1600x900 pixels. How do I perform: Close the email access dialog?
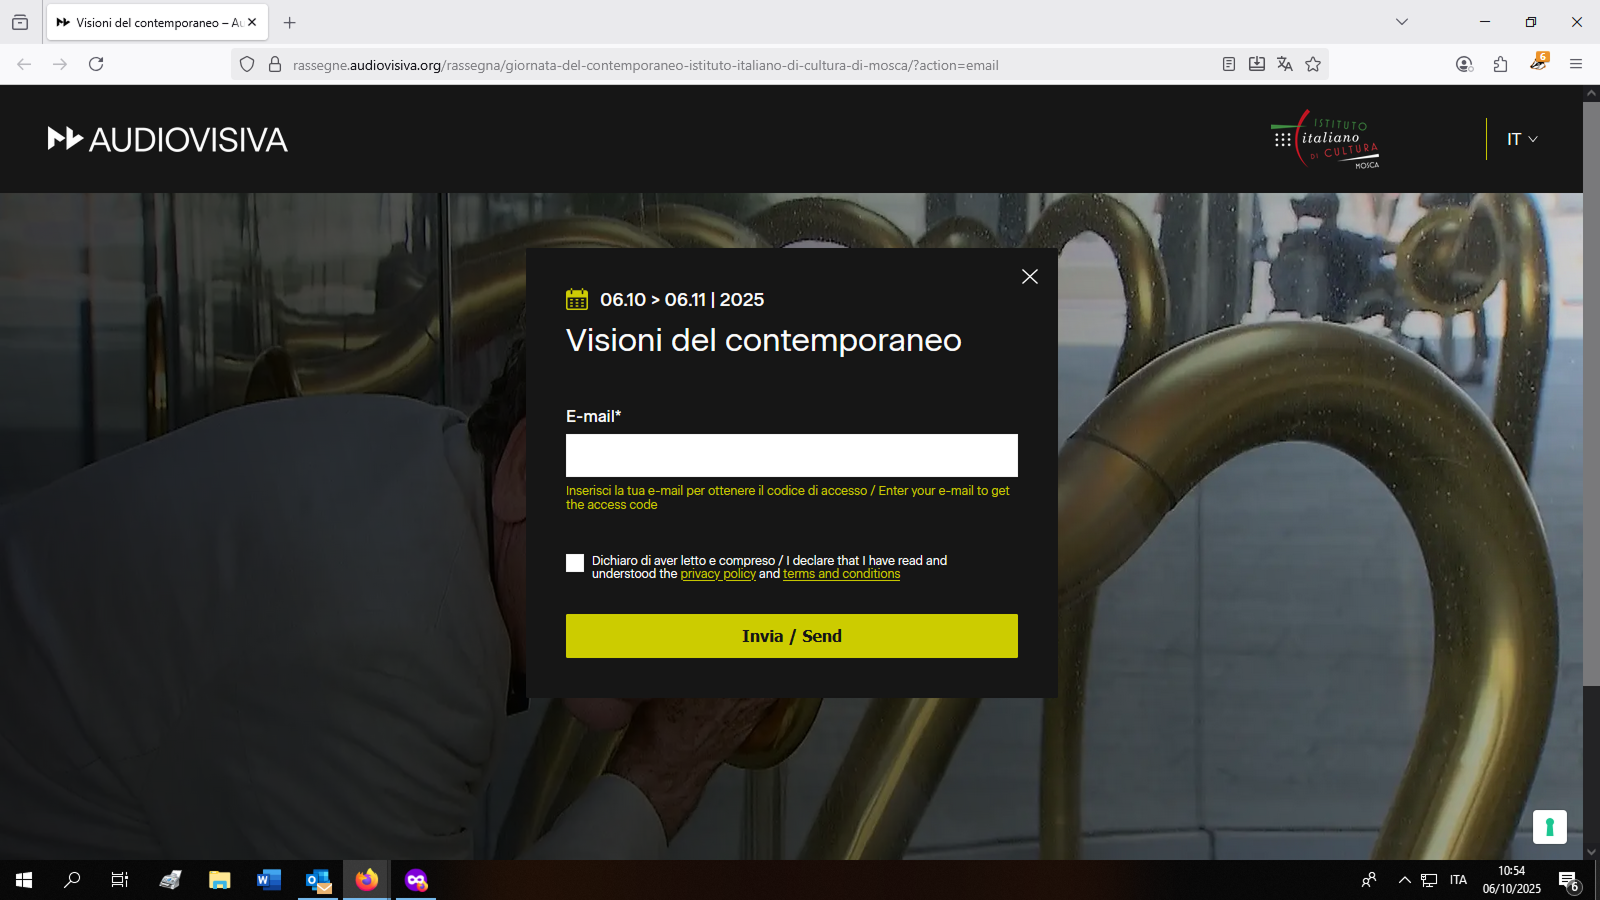(1029, 277)
